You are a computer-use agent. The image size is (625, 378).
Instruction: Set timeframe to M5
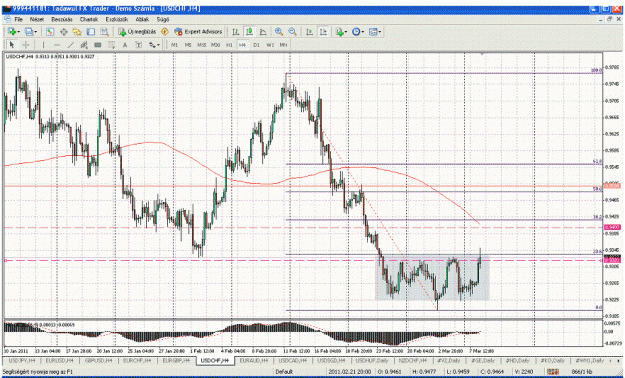click(188, 45)
